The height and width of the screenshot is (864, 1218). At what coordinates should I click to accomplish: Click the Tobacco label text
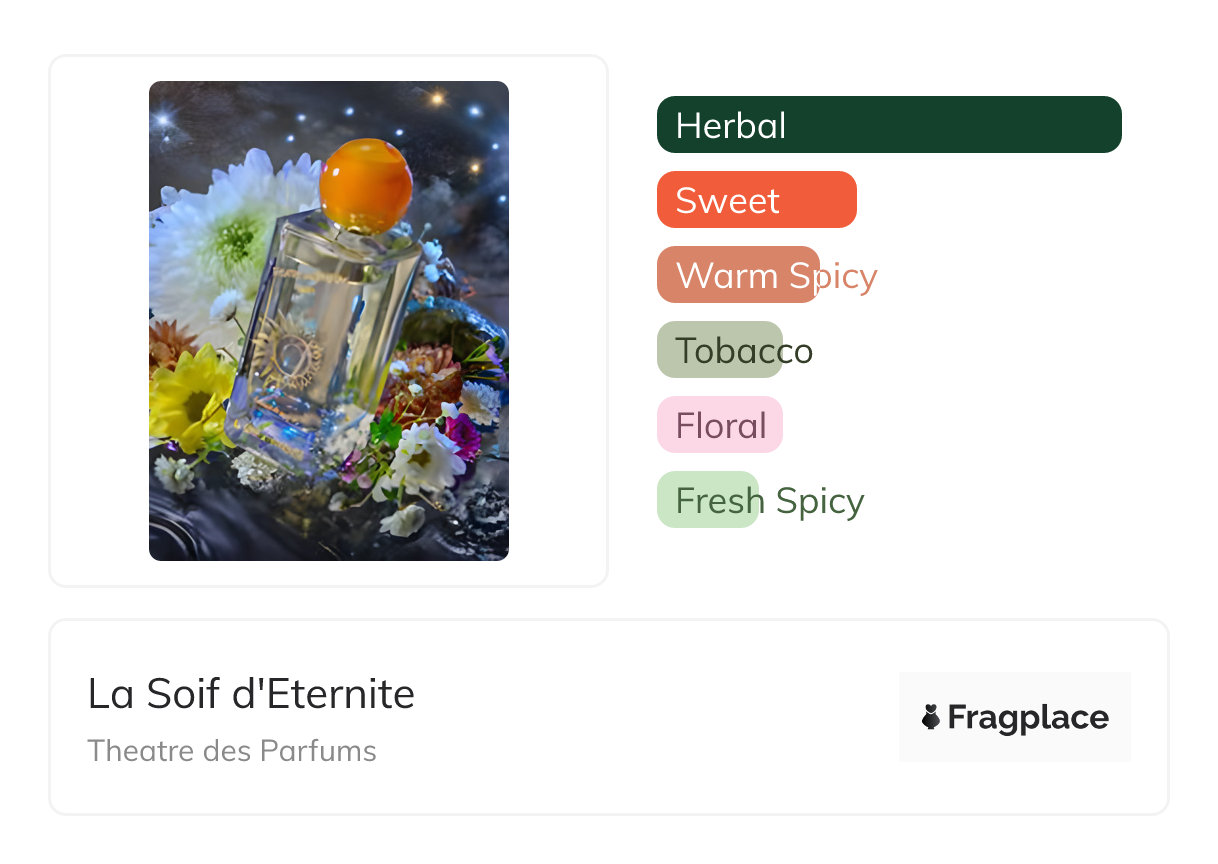tap(744, 351)
